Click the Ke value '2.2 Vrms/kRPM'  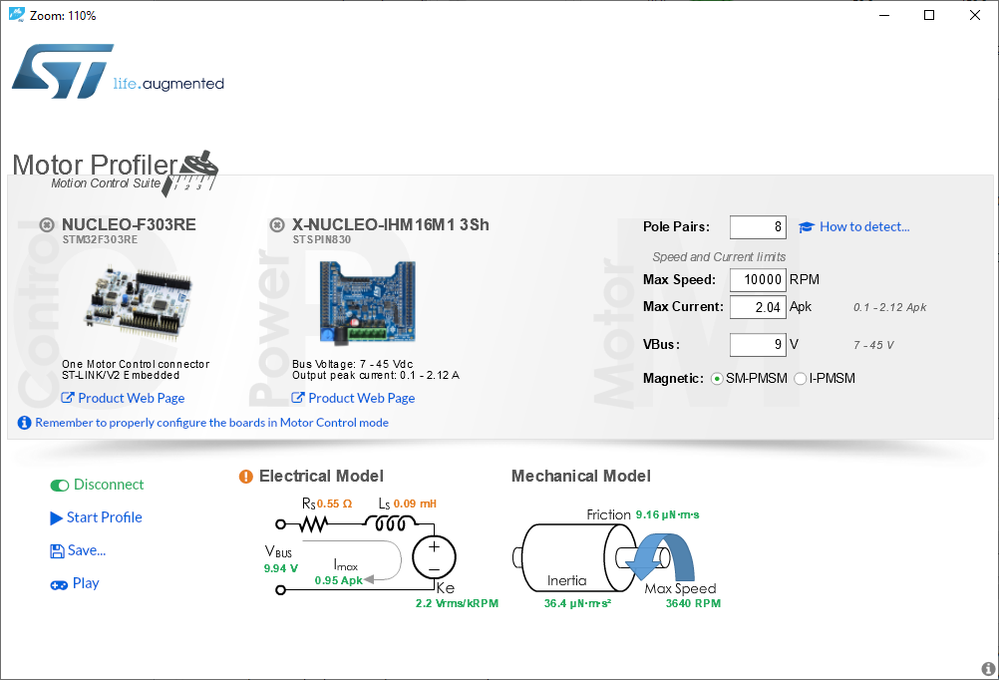[457, 604]
